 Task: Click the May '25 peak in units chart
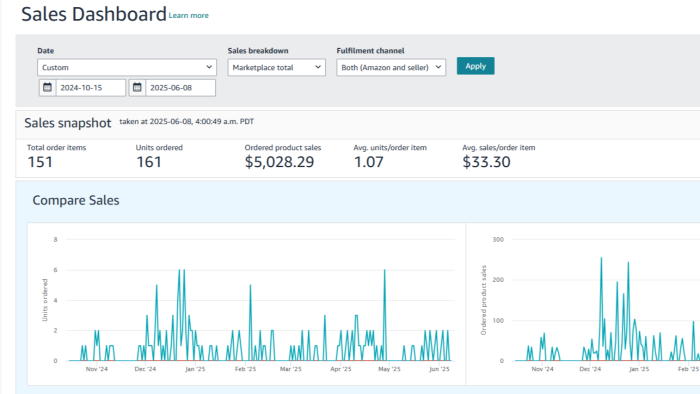coord(384,270)
